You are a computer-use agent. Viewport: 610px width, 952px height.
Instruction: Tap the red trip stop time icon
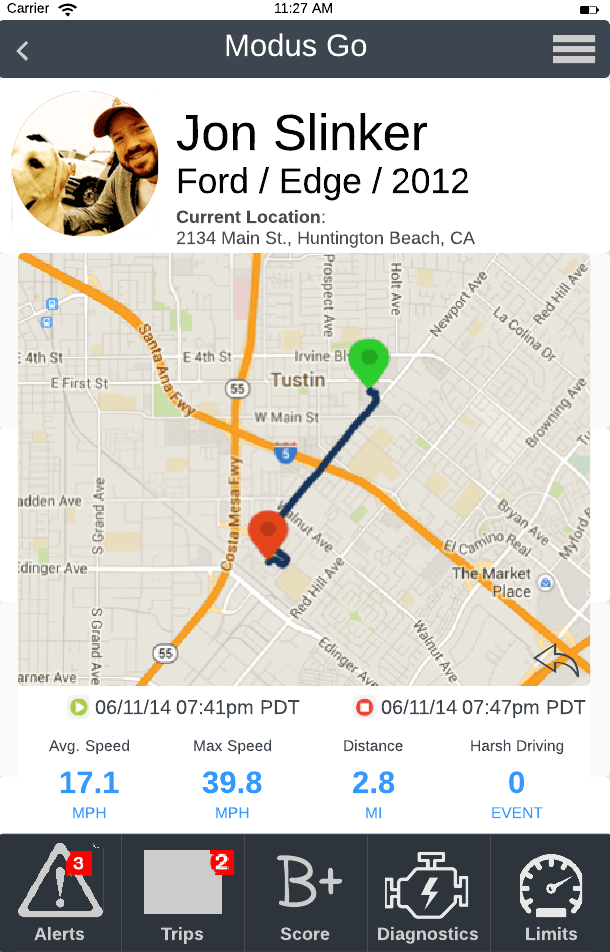(x=364, y=707)
